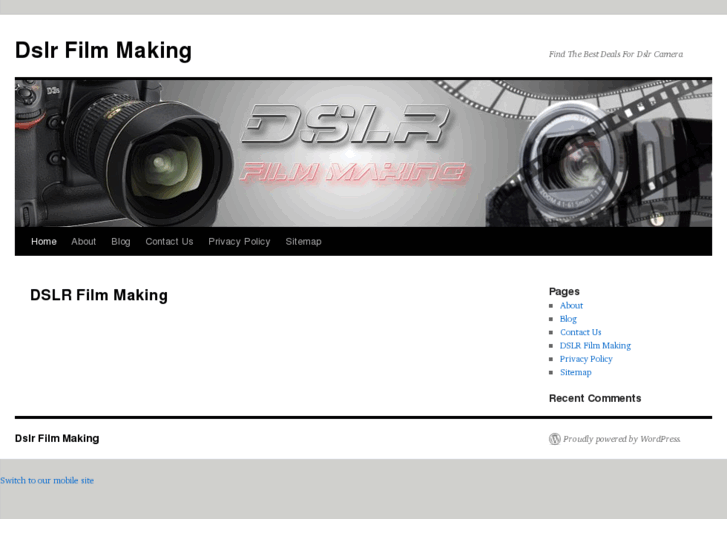This screenshot has width=727, height=545.
Task: Follow Proudly powered by WordPress link
Action: click(621, 439)
